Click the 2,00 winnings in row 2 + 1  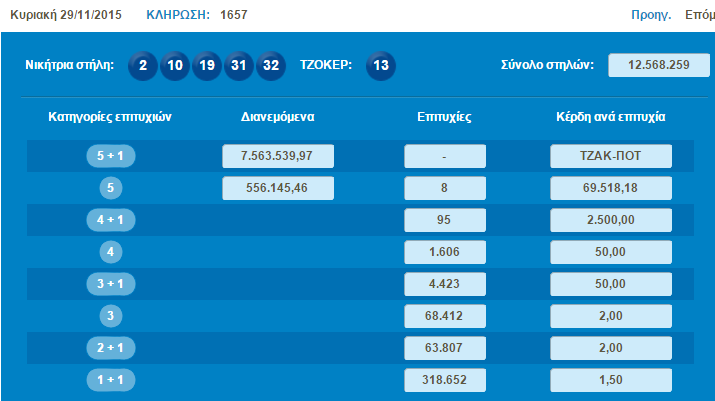coord(611,348)
